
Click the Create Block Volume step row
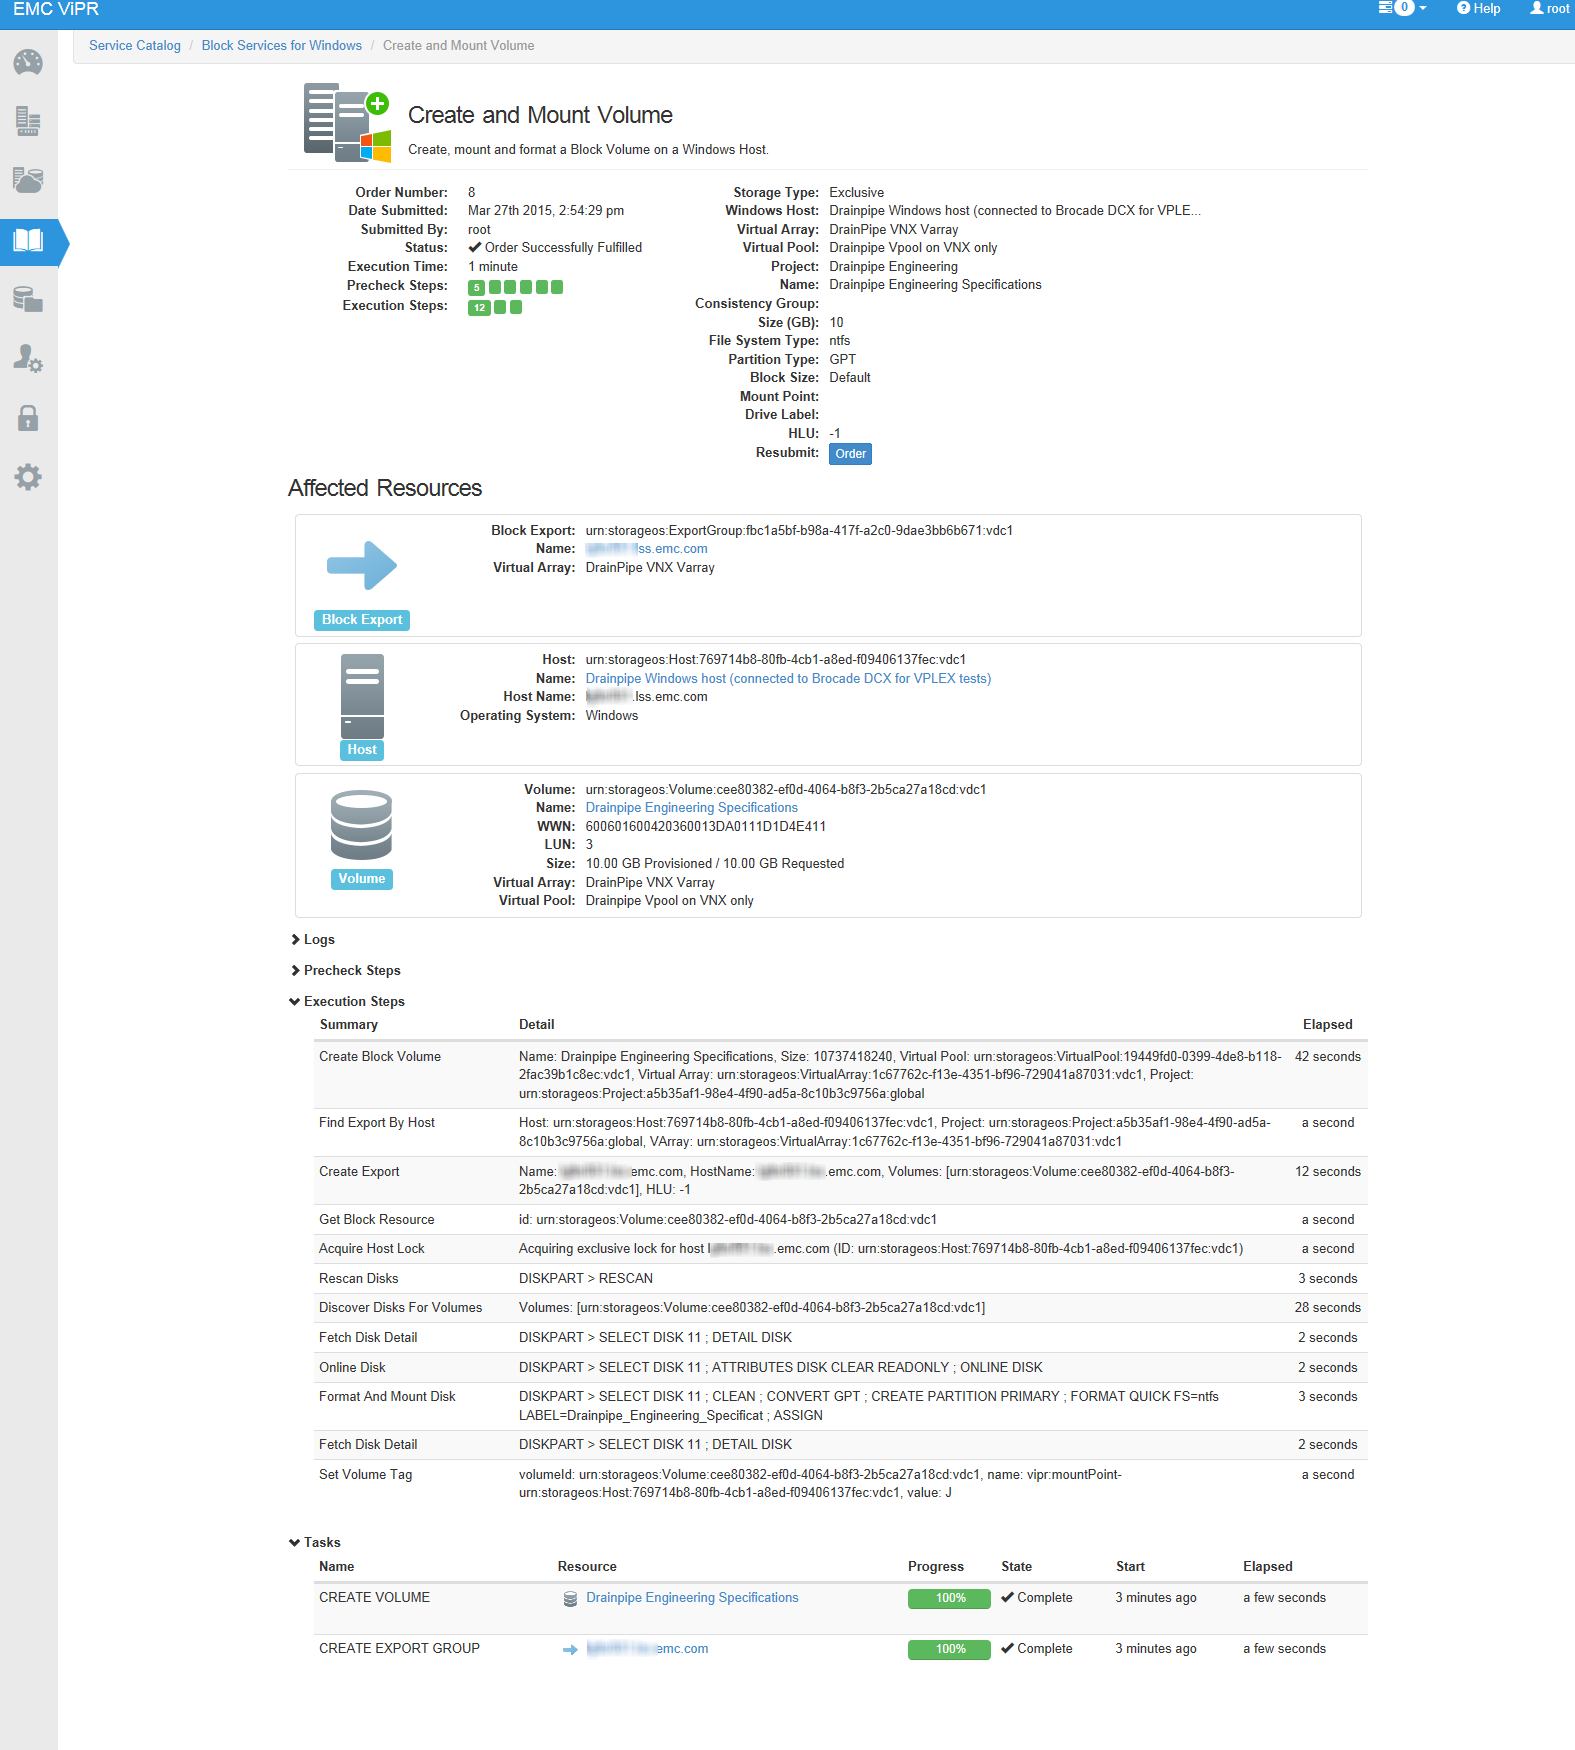(x=840, y=1075)
